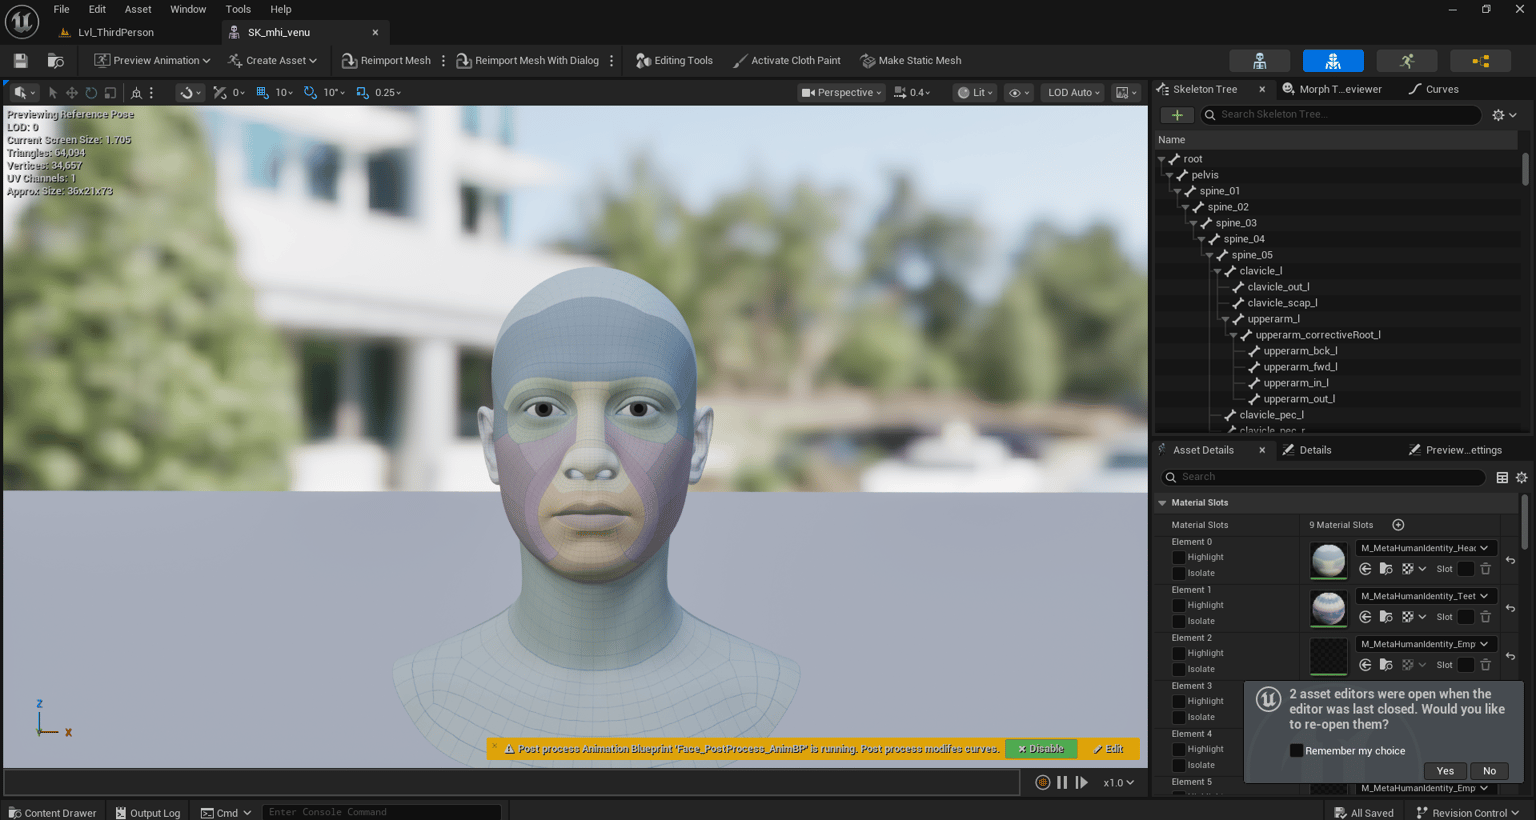Open the Skeleton editor mode button
1536x820 pixels.
(1259, 61)
